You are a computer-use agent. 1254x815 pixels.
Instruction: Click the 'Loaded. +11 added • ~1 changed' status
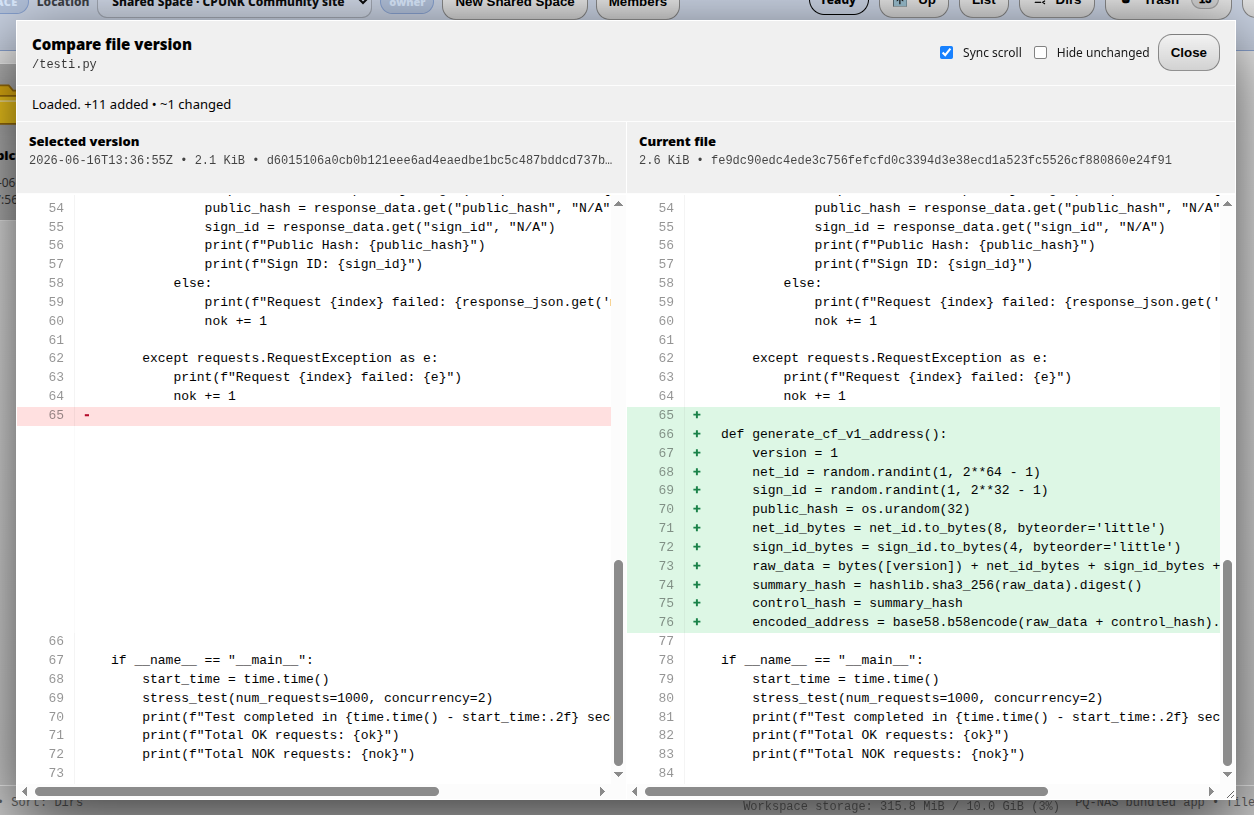click(131, 104)
